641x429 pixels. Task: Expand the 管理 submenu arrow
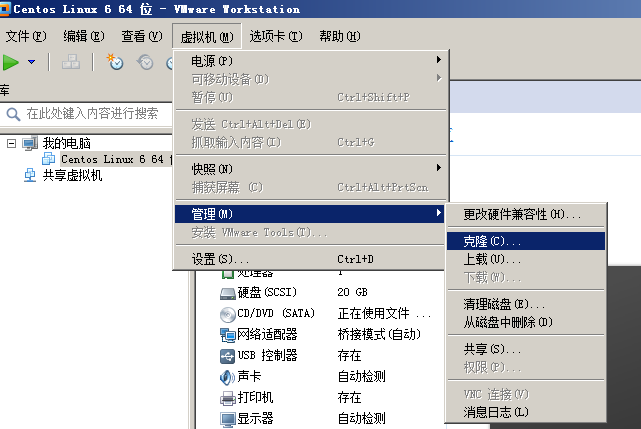click(439, 213)
